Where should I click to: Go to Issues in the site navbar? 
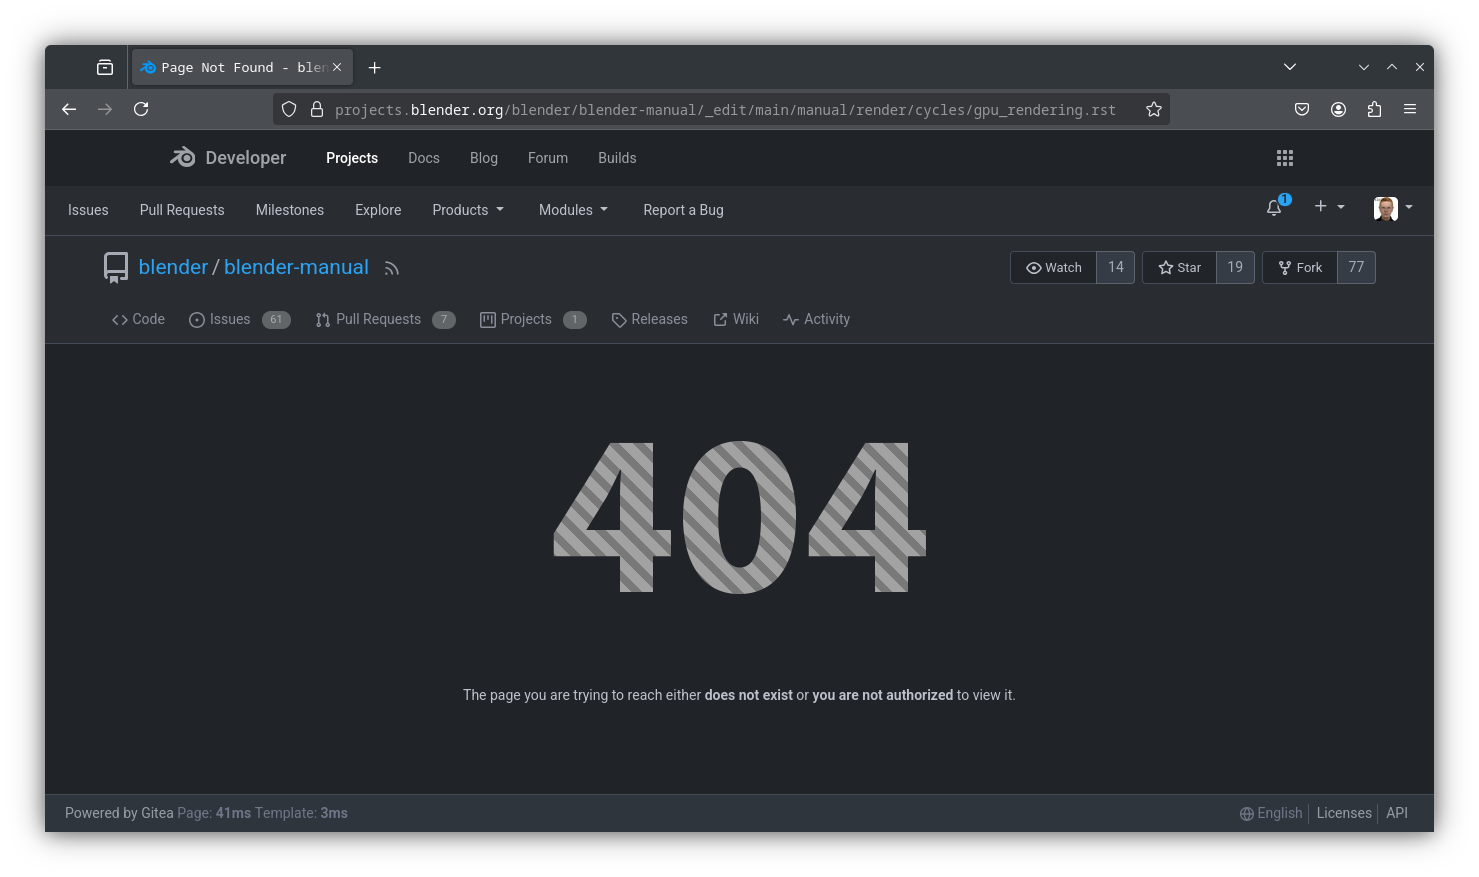[x=88, y=210]
